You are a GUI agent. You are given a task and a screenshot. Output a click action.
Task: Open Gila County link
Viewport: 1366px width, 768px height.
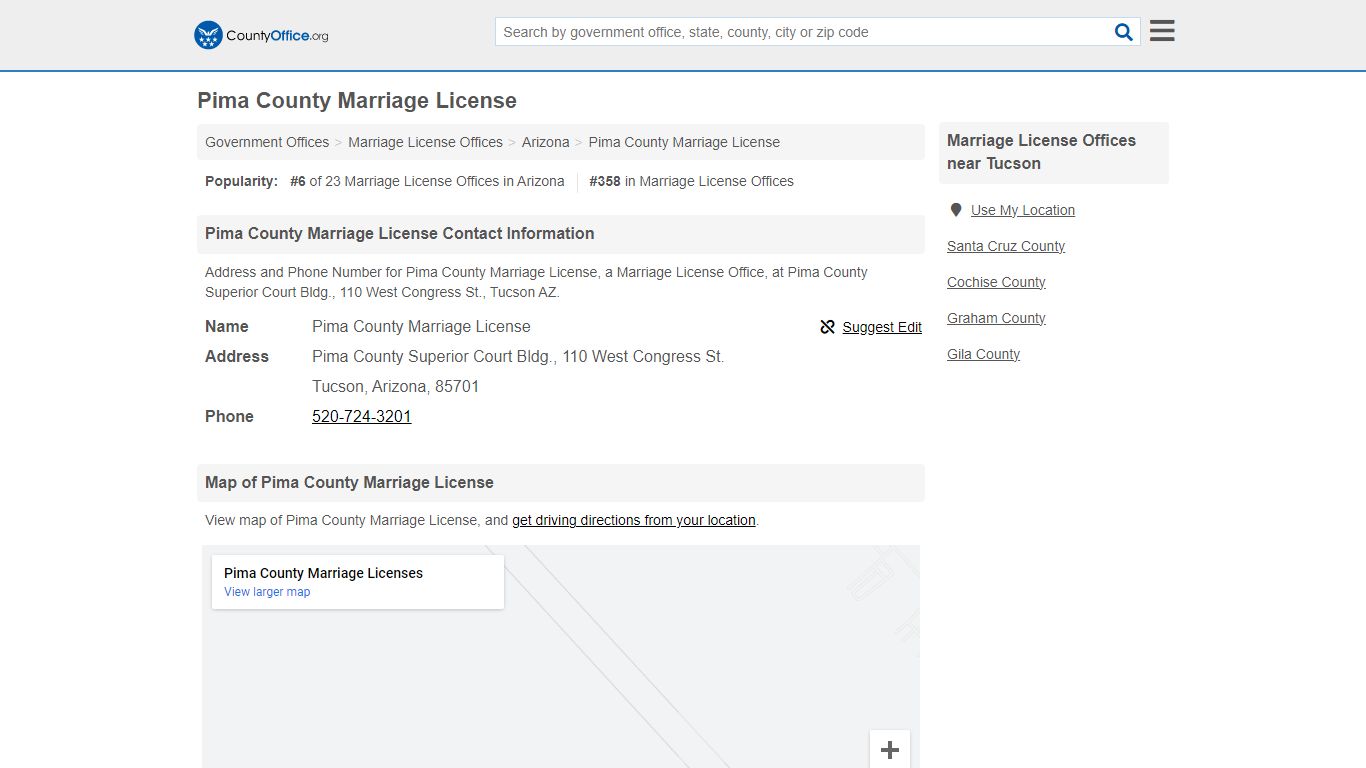[x=983, y=354]
